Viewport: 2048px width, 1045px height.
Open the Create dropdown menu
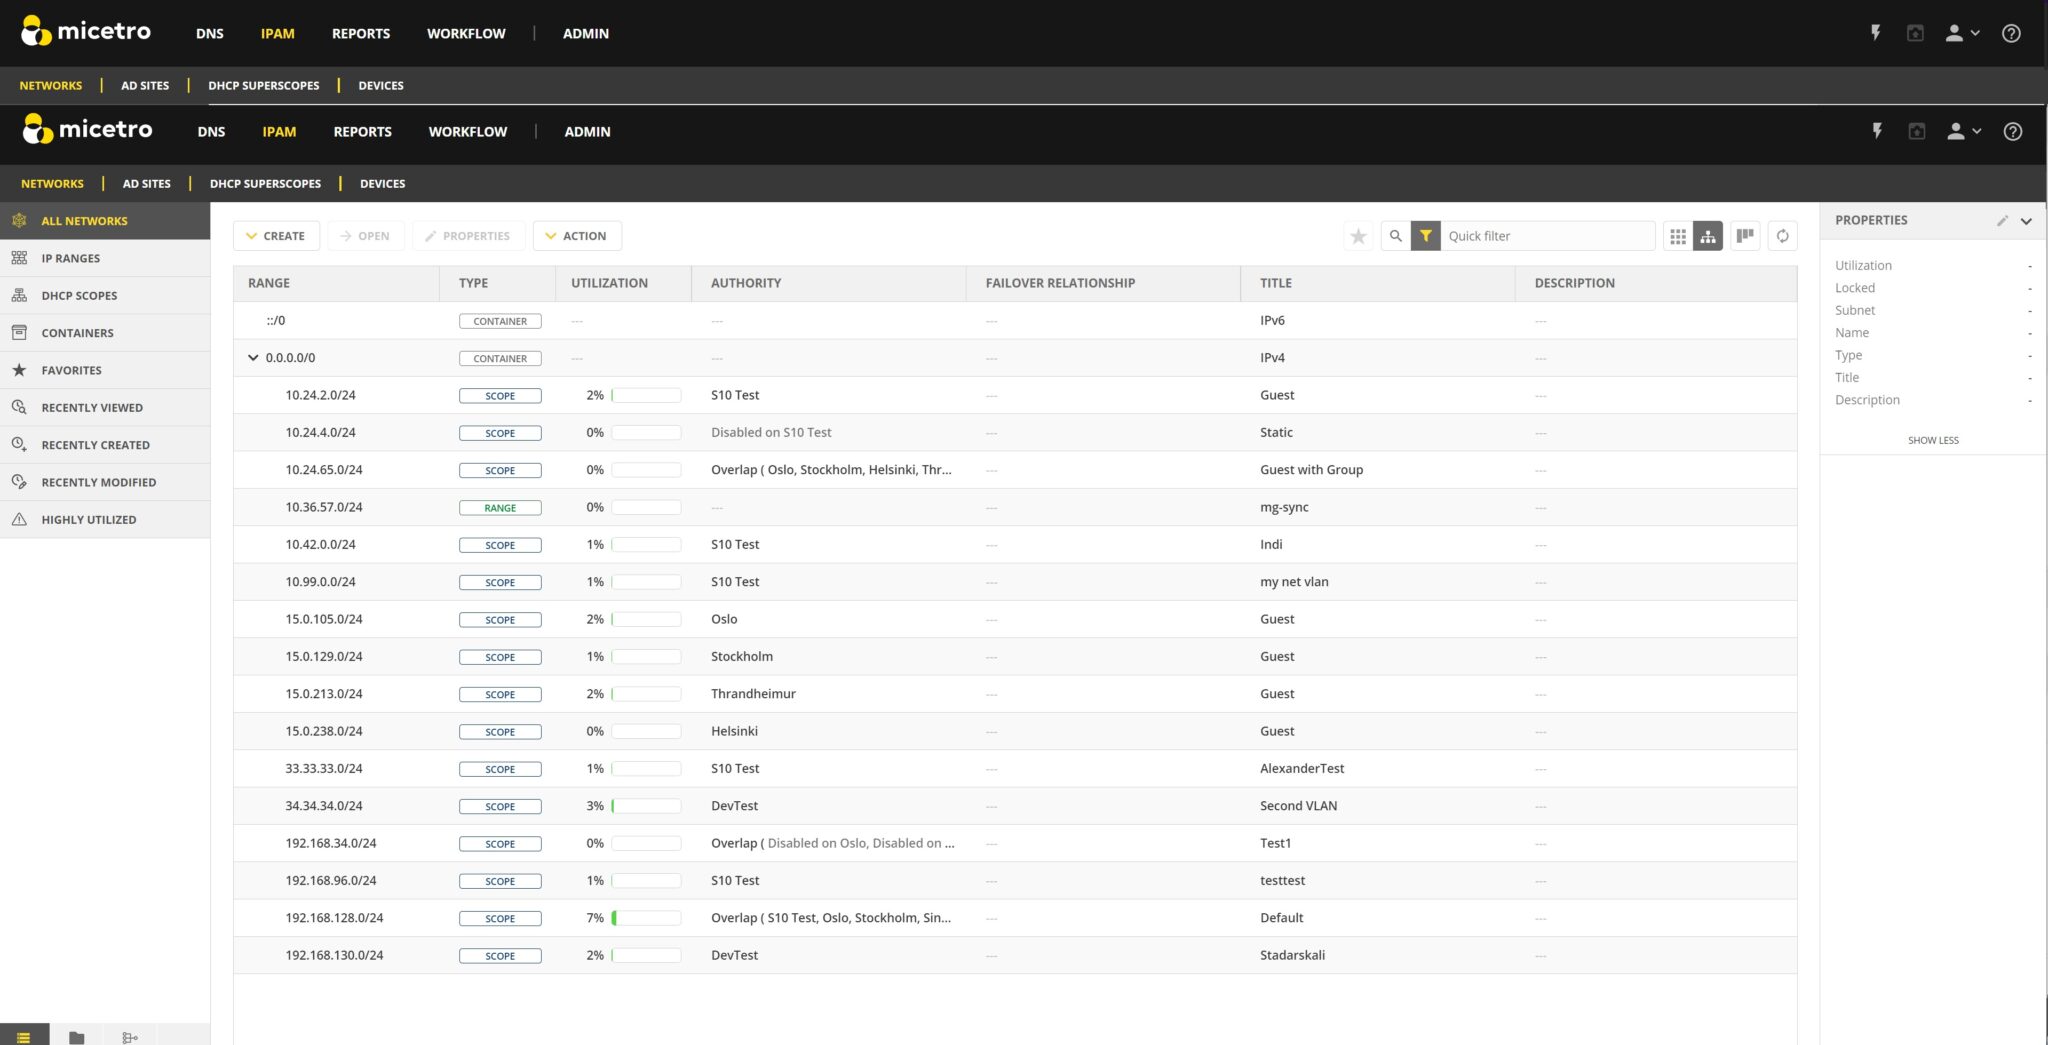pos(276,235)
